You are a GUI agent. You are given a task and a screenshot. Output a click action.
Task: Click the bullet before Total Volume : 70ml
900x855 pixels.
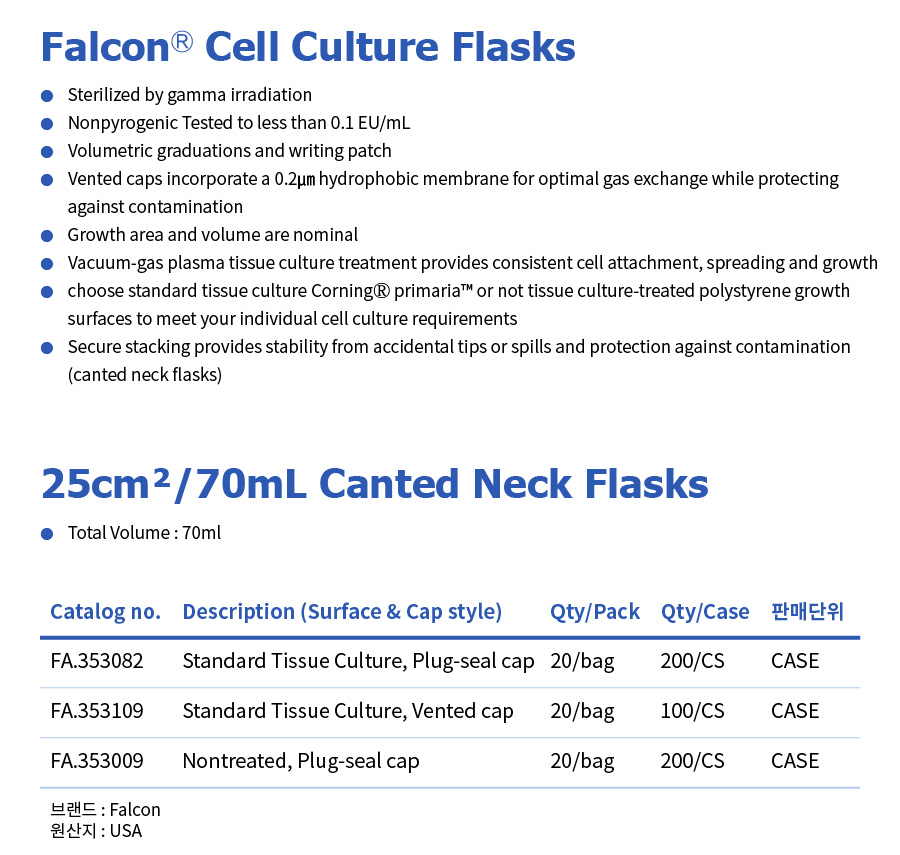click(47, 534)
